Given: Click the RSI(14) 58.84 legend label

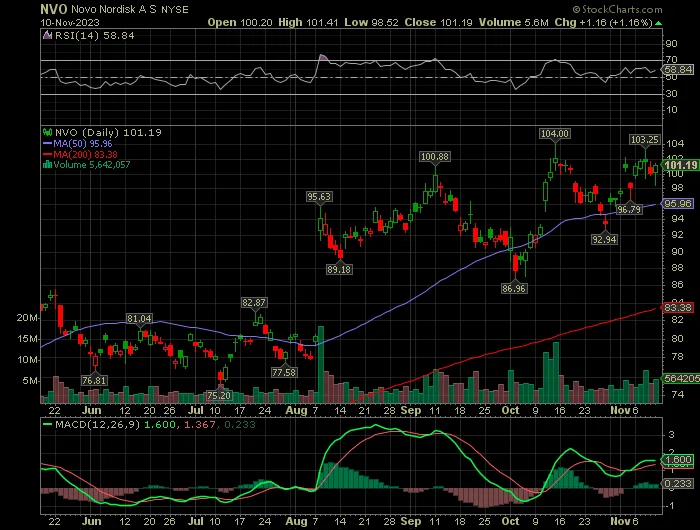Looking at the screenshot, I should (95, 35).
